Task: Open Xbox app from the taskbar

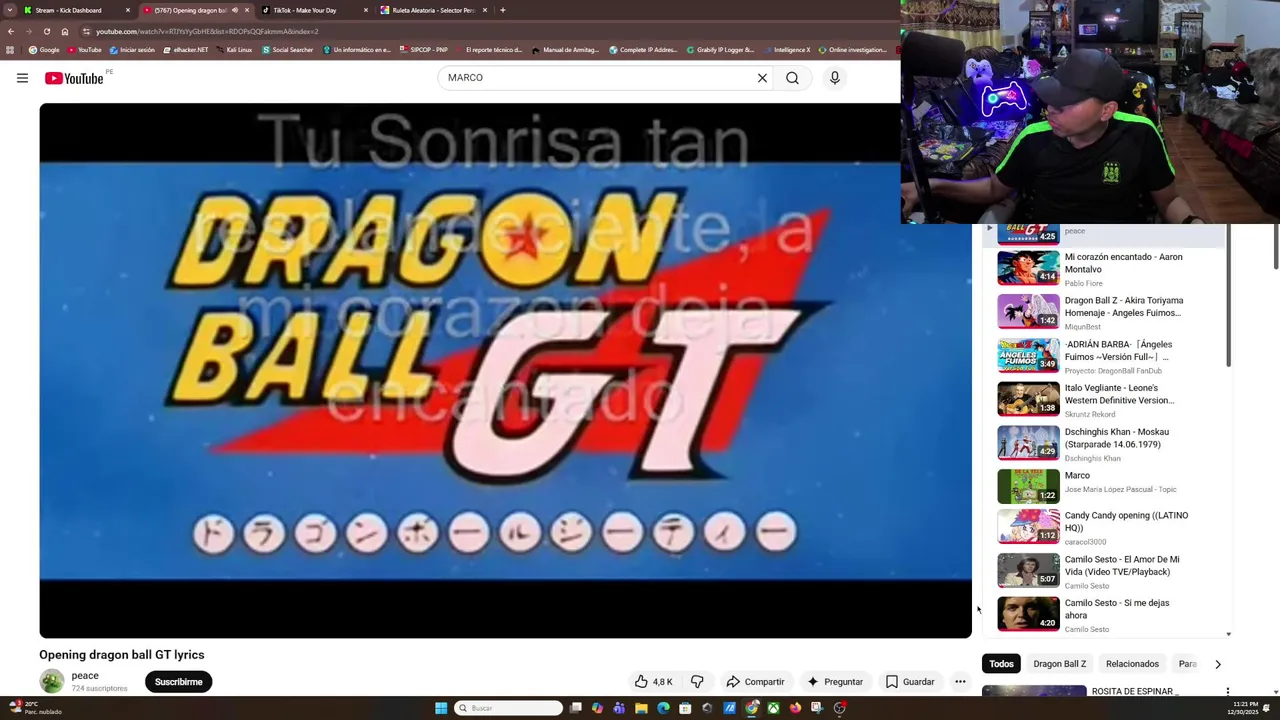Action: [773, 708]
